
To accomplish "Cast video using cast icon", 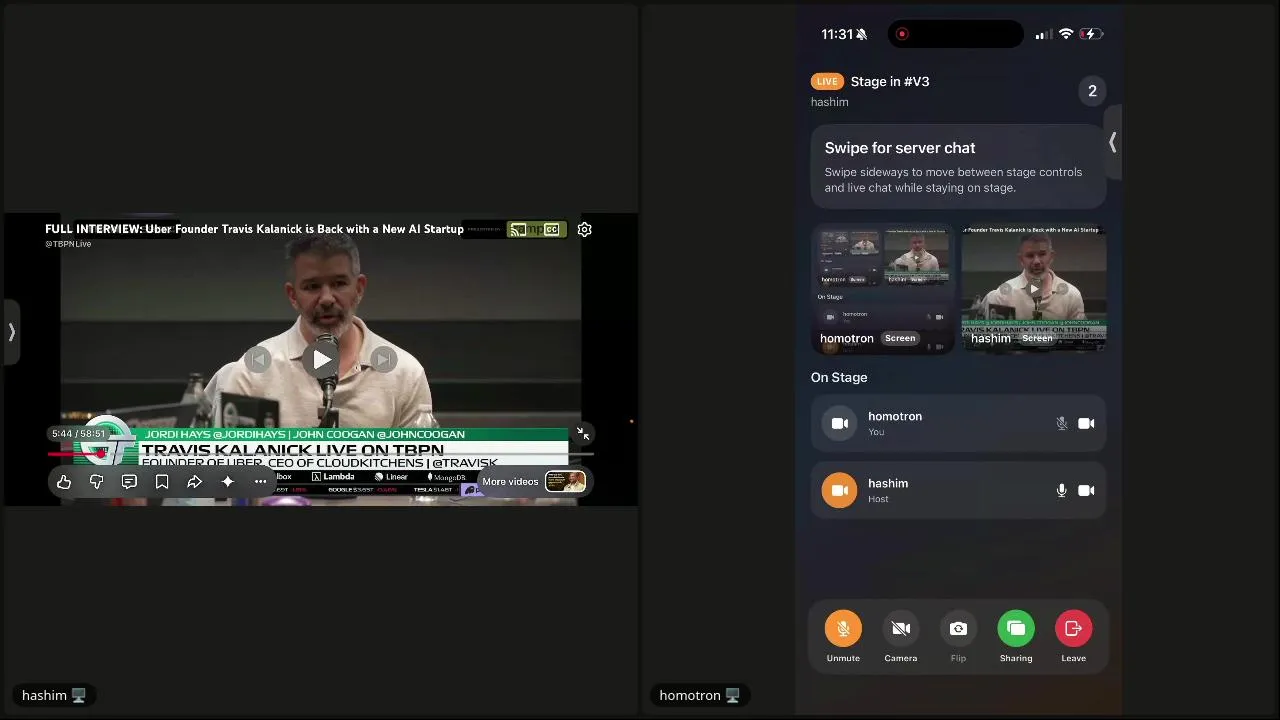I will (517, 230).
